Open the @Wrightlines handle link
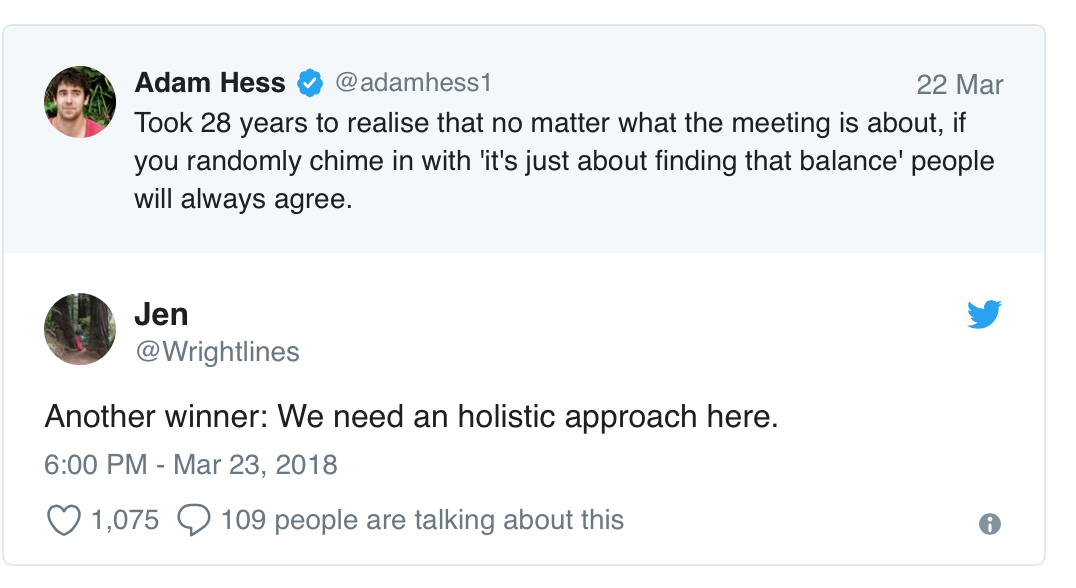 [x=217, y=352]
